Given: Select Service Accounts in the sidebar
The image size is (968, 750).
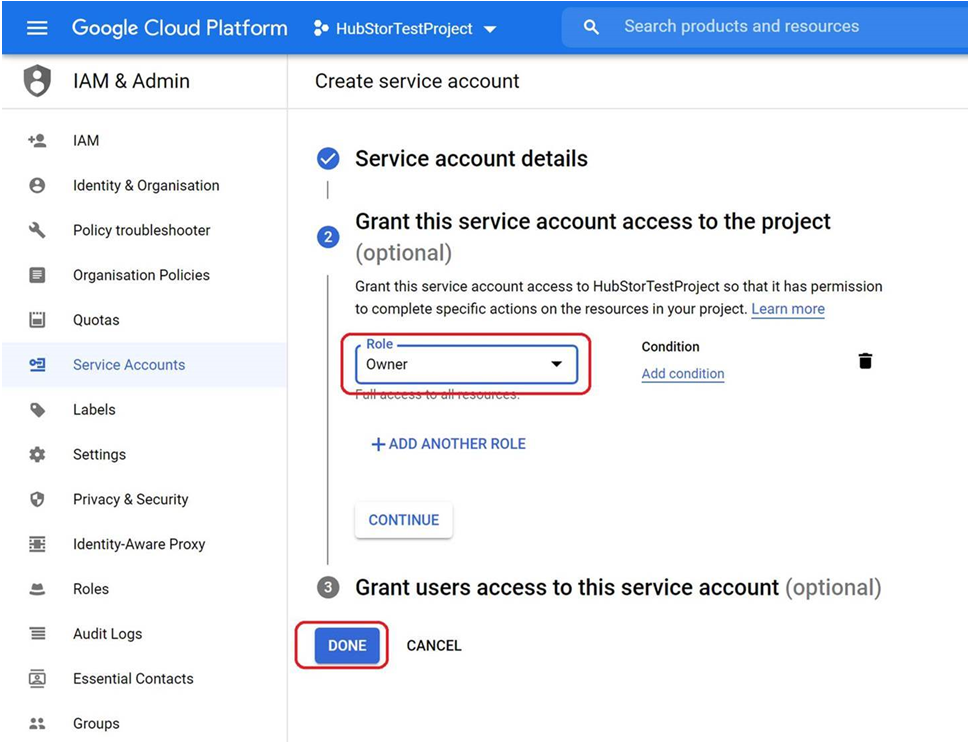Looking at the screenshot, I should 144,365.
